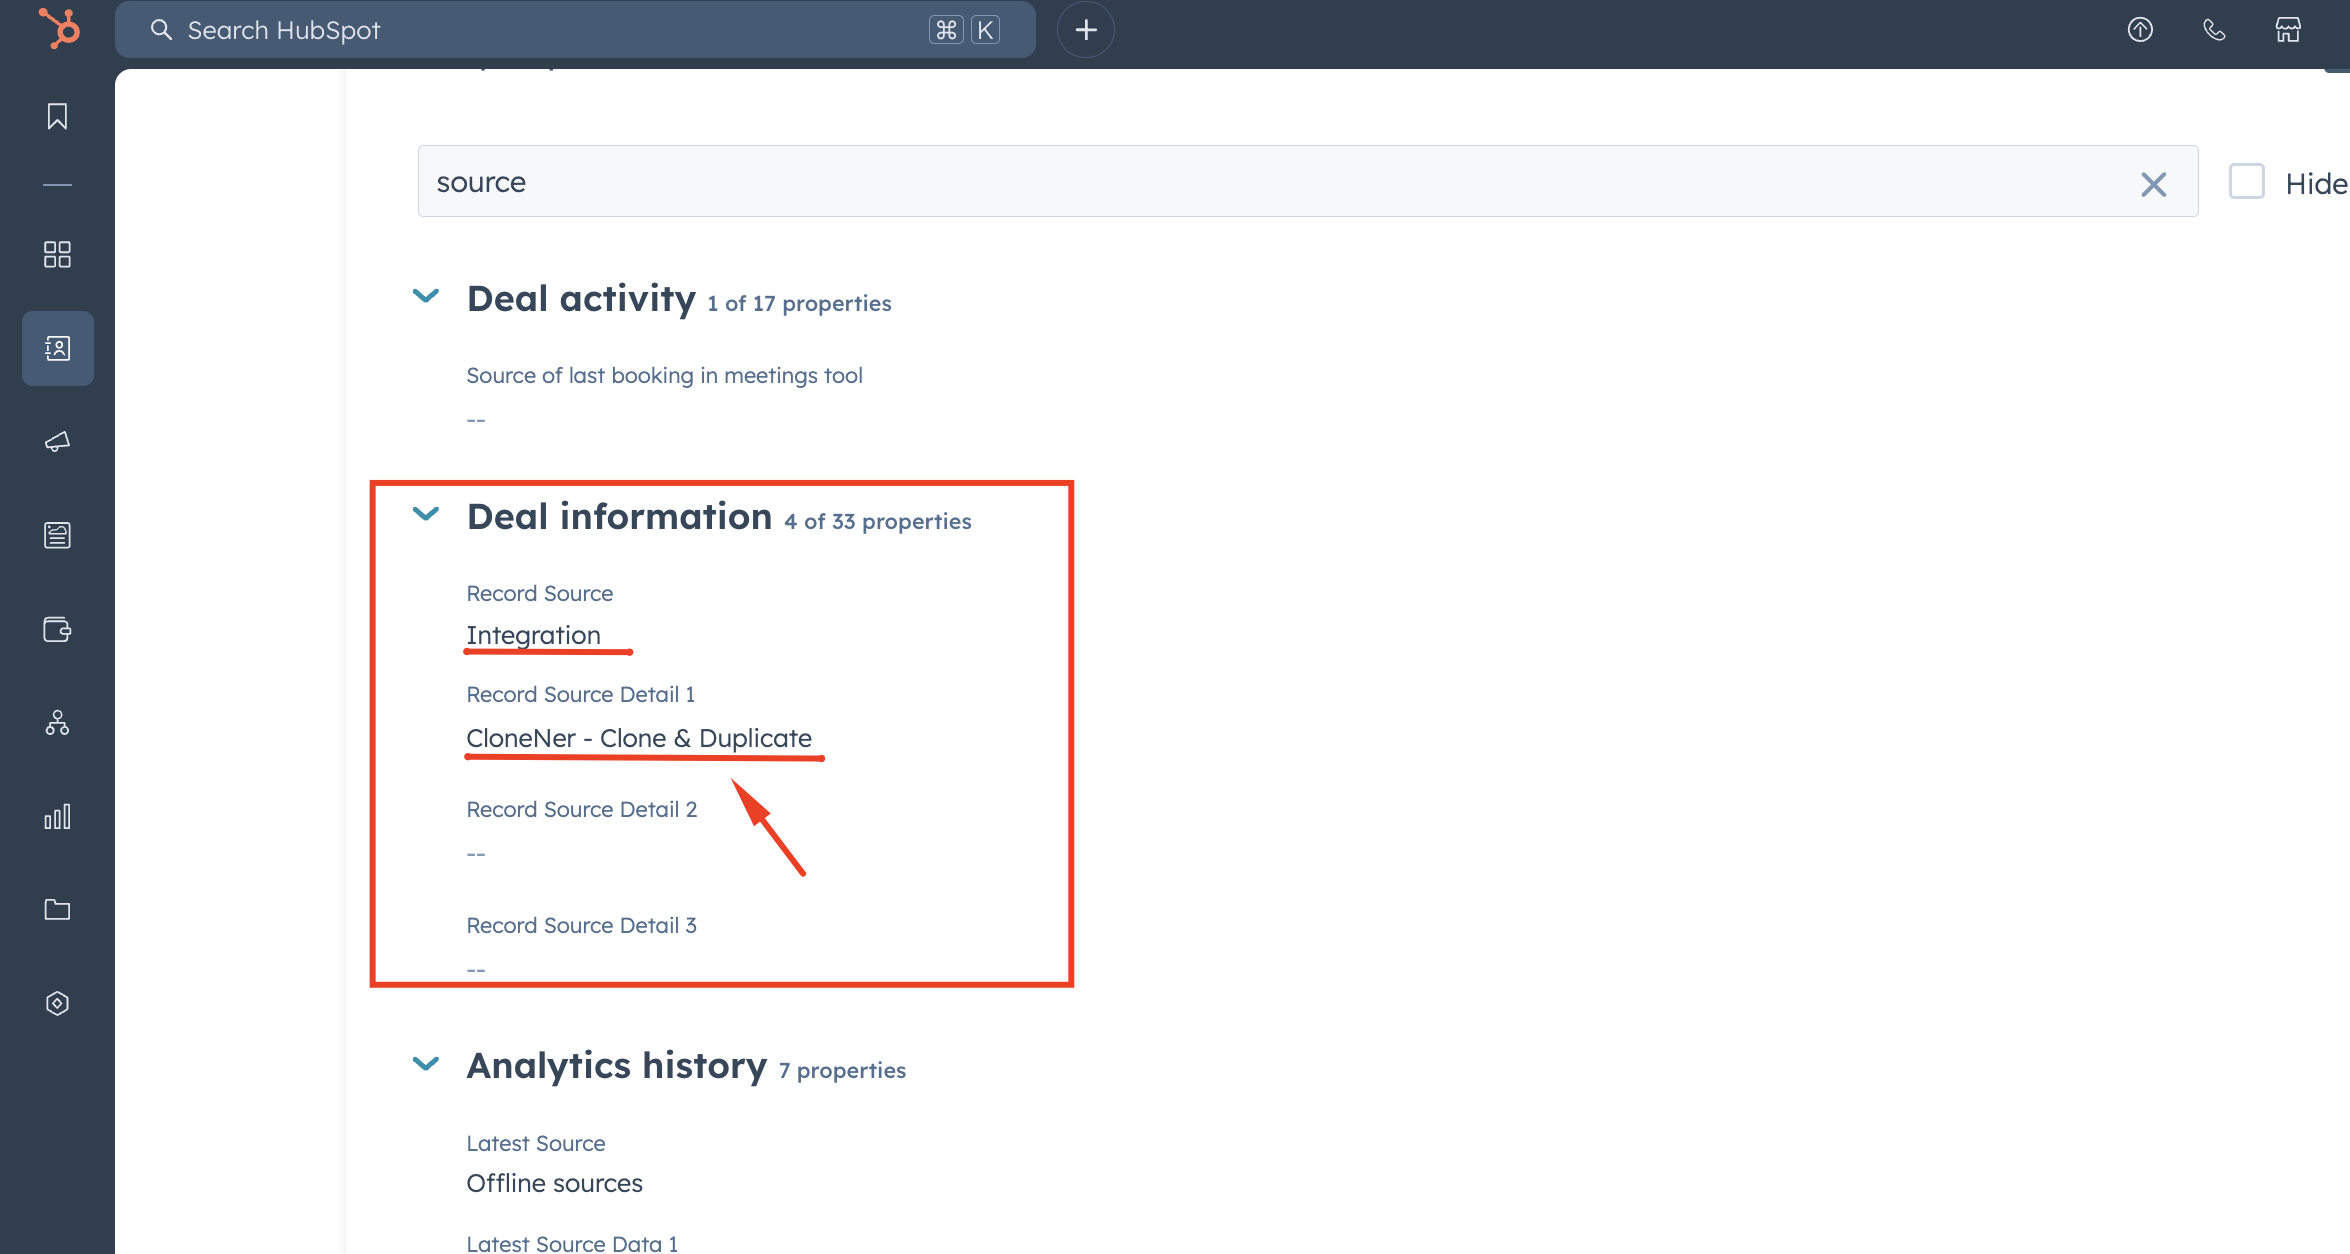Viewport: 2350px width, 1254px height.
Task: Open CRM contacts icon in sidebar
Action: [x=57, y=348]
